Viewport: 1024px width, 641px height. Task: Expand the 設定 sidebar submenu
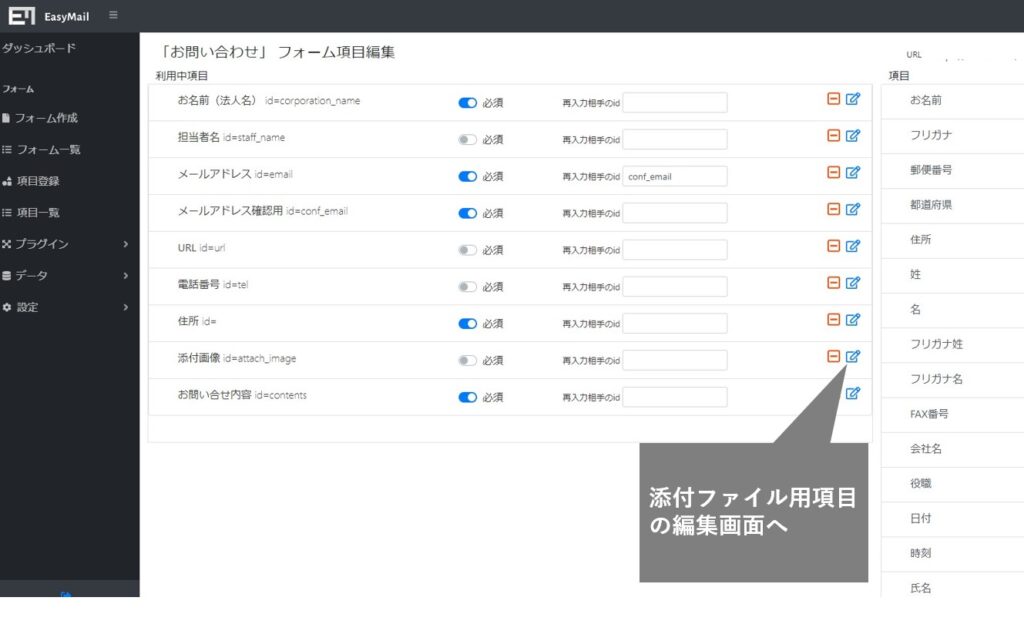pyautogui.click(x=65, y=307)
